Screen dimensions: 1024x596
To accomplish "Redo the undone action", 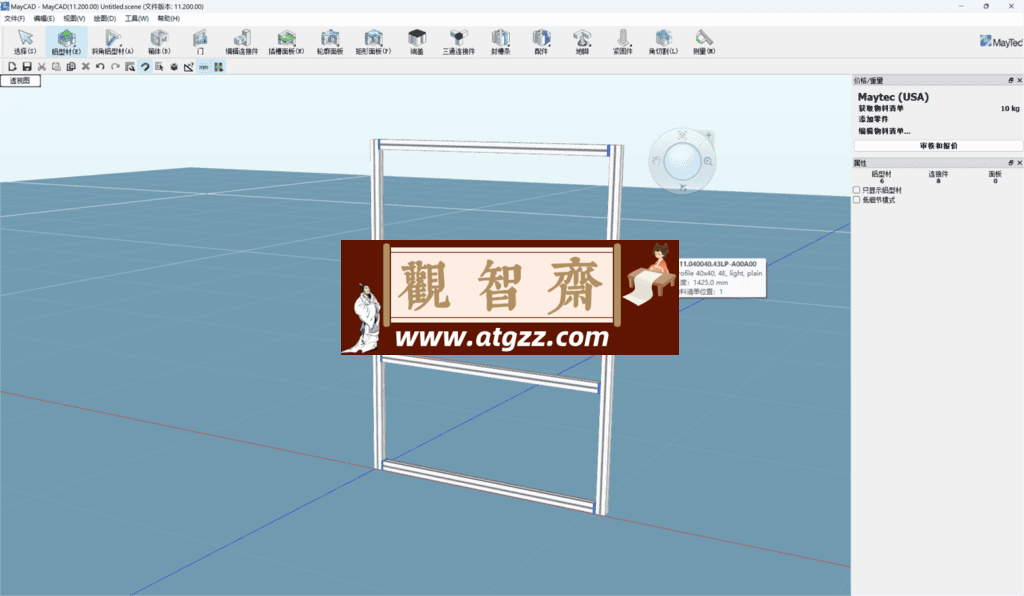I will (115, 67).
